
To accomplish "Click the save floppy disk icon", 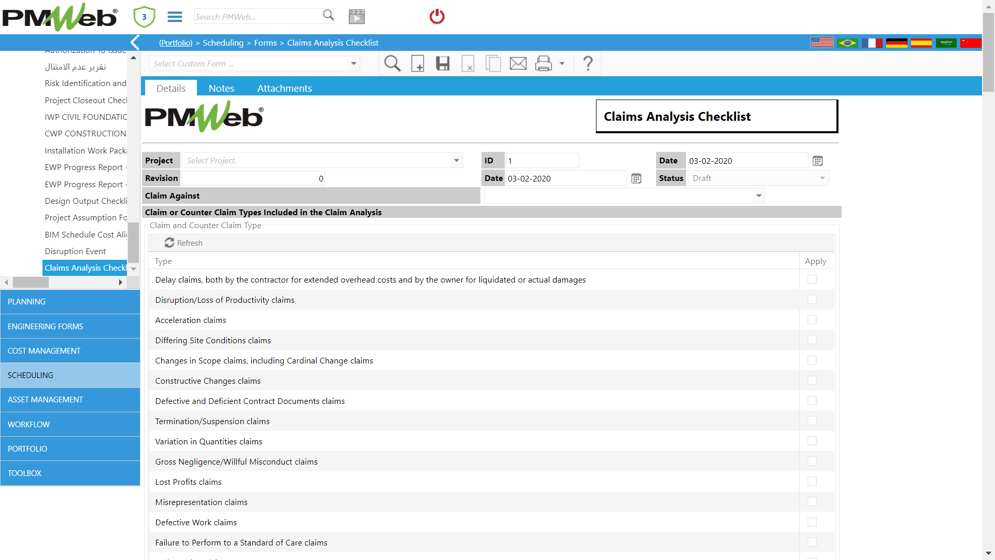I will 443,64.
